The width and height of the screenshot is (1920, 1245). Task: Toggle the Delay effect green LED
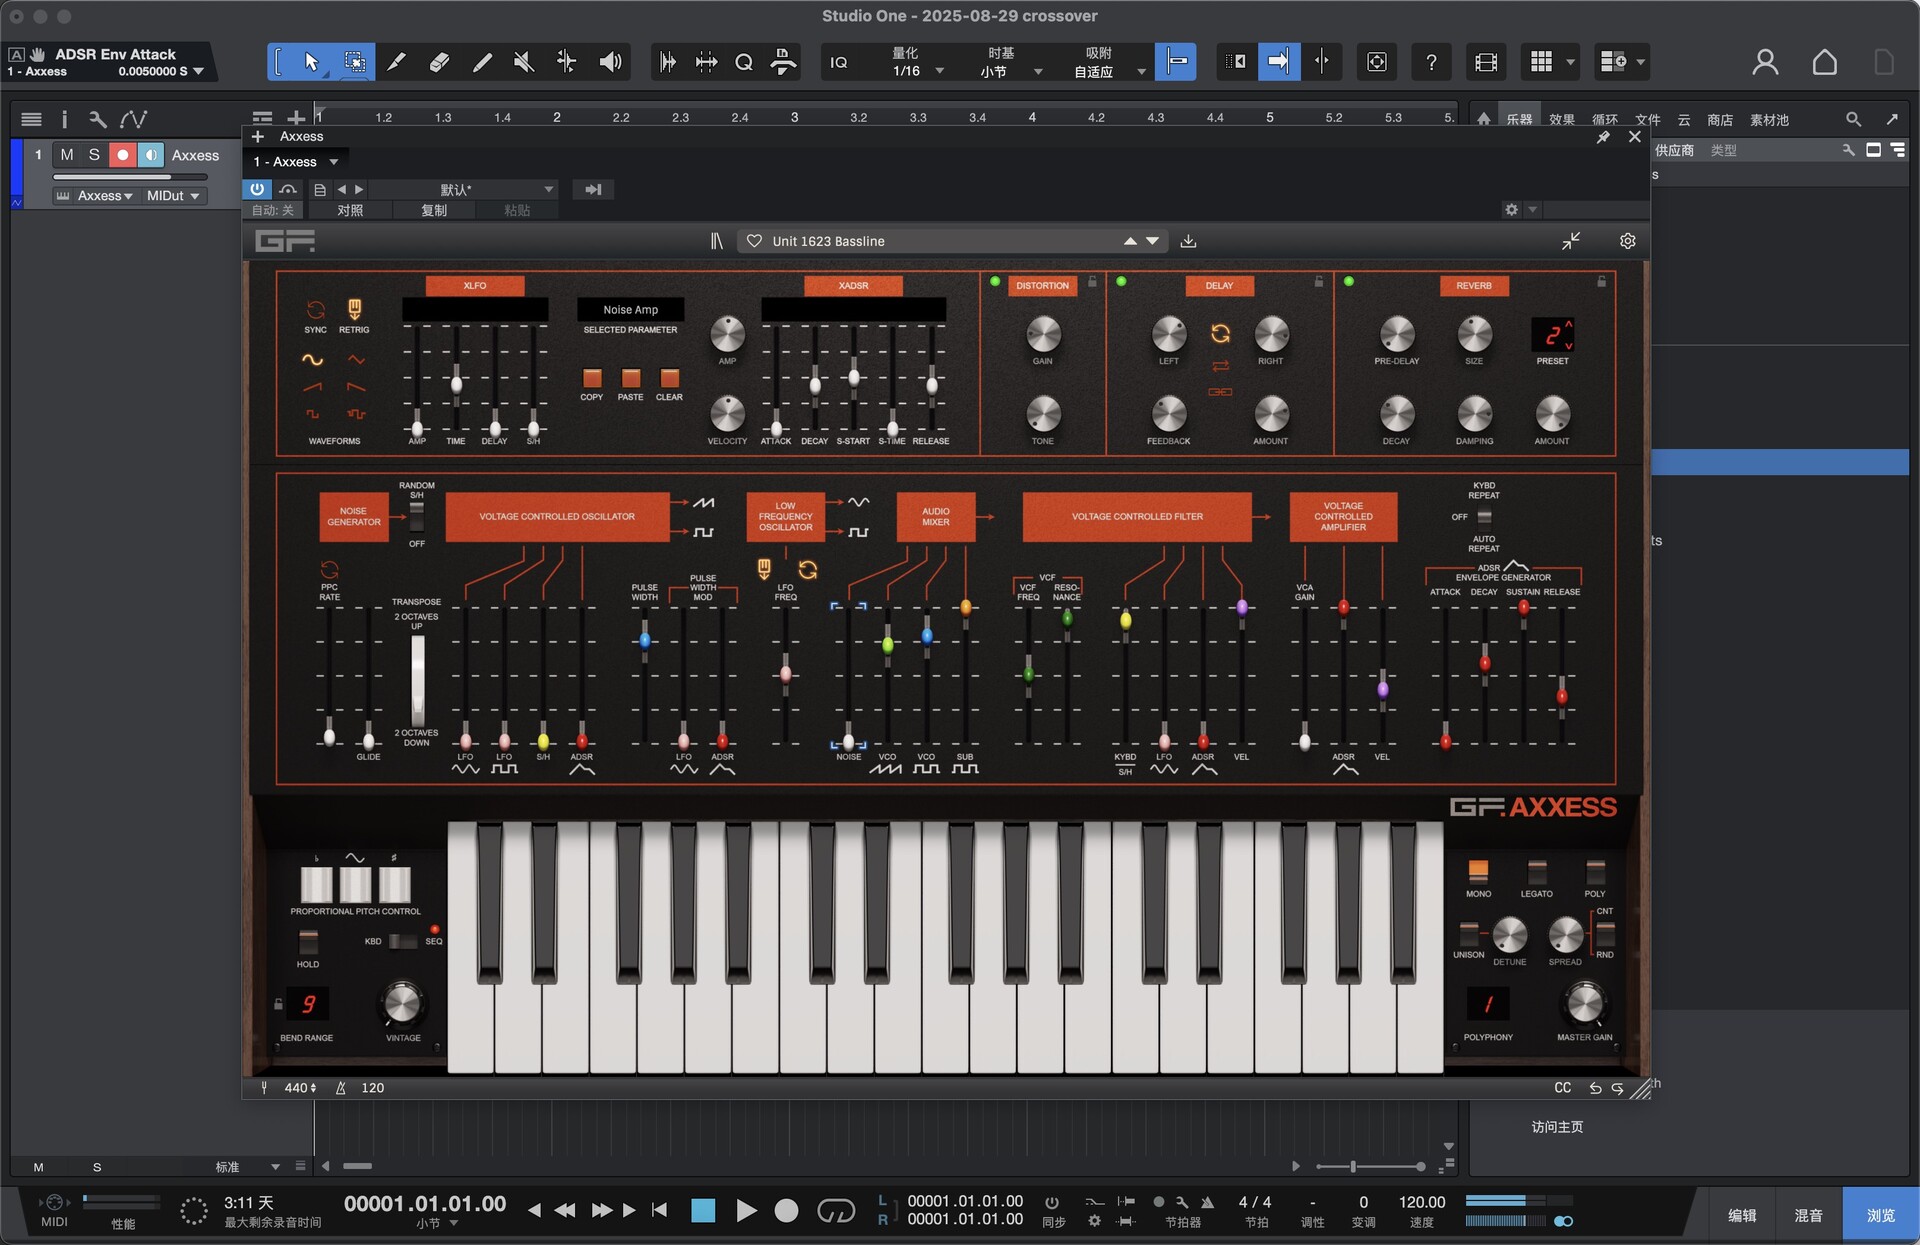point(1121,282)
